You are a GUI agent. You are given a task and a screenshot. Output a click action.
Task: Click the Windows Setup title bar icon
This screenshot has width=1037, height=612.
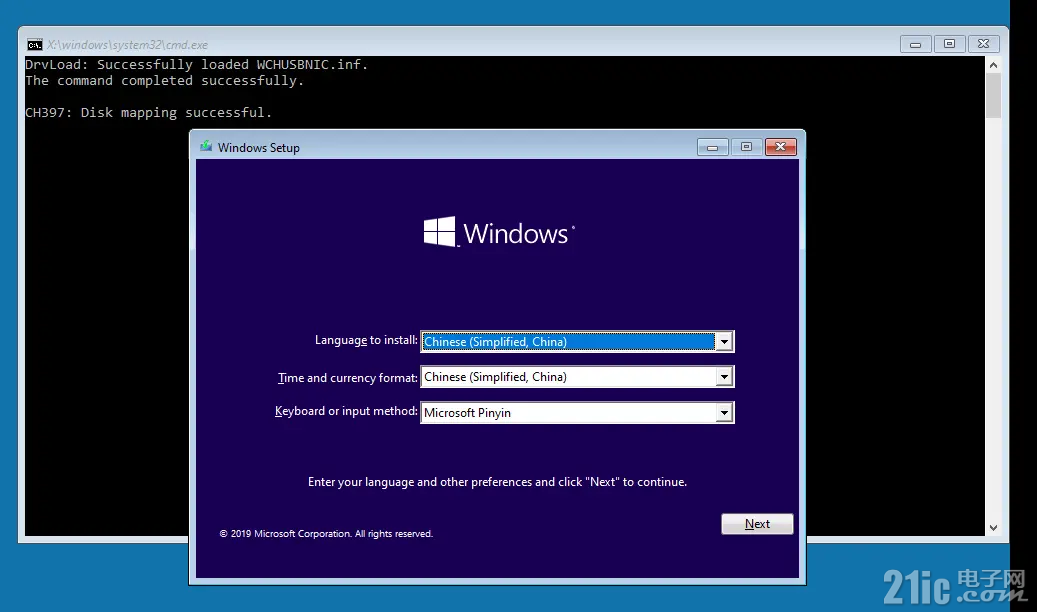point(206,147)
